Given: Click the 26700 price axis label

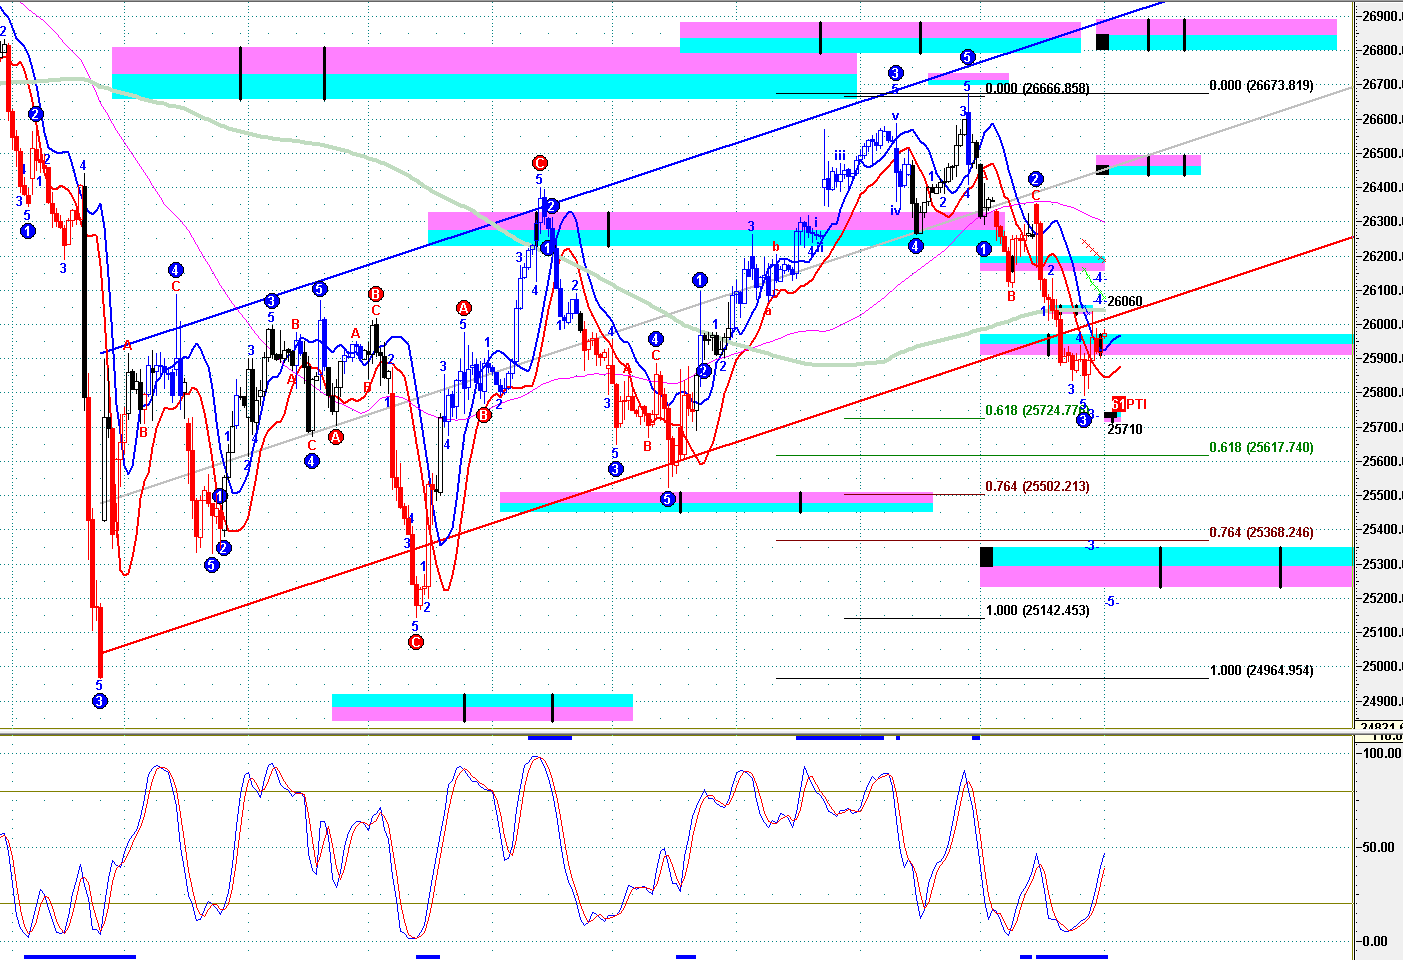Looking at the screenshot, I should tap(1381, 84).
